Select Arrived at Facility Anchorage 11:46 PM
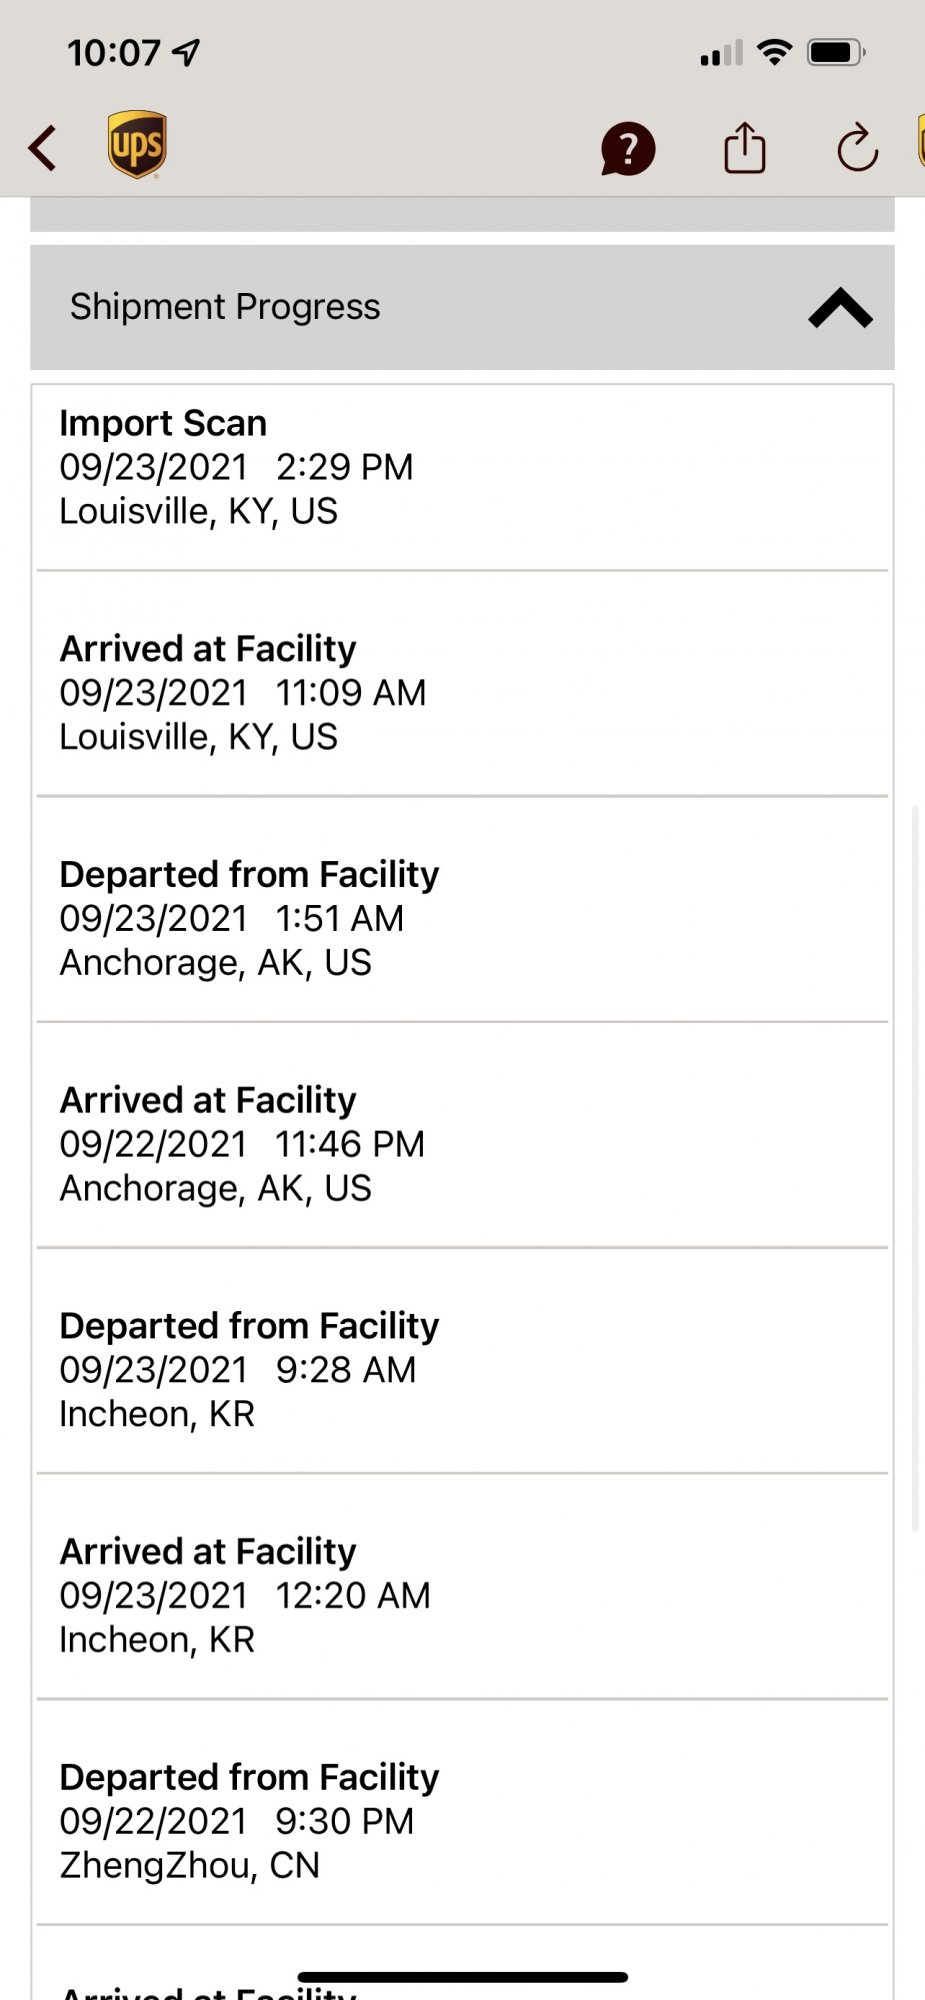925x2000 pixels. pos(462,1144)
